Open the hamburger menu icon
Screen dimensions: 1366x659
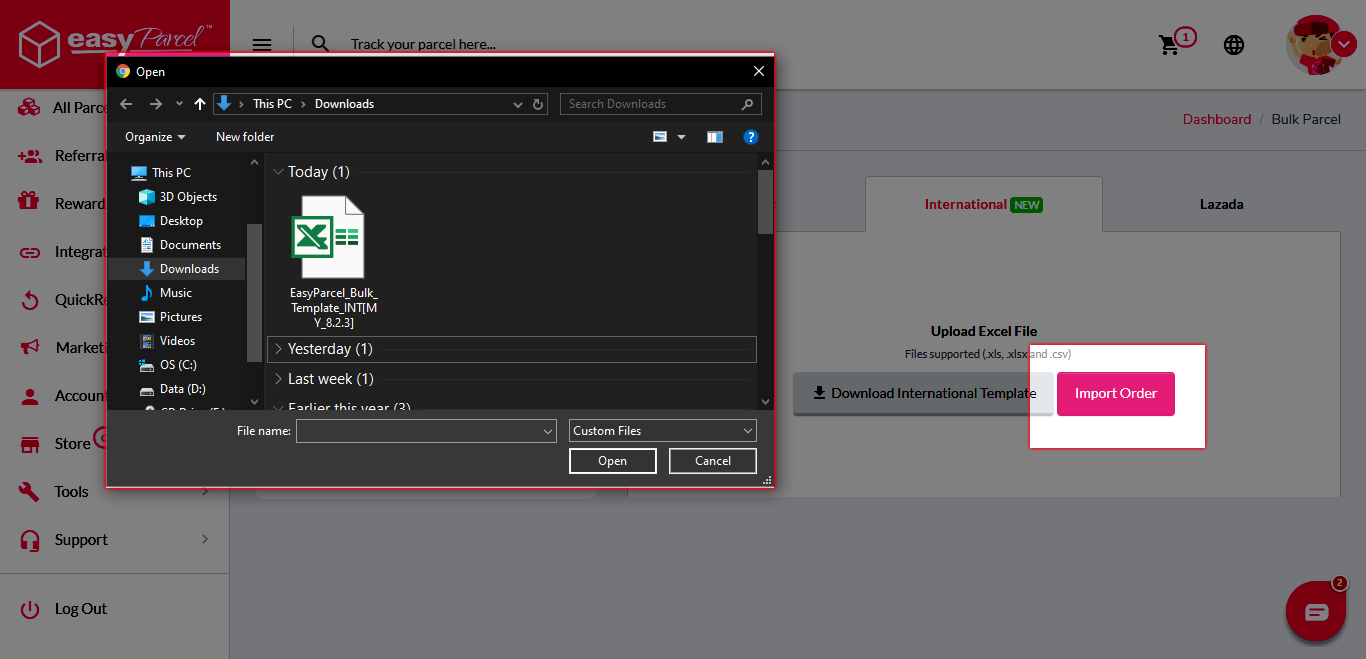point(262,44)
